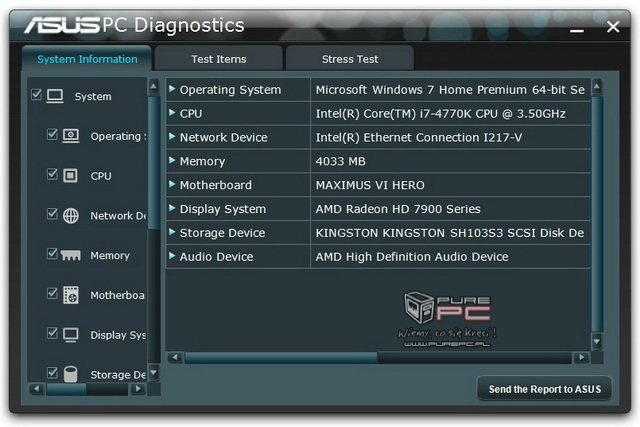Expand the Network Device row arrow

pos(172,136)
